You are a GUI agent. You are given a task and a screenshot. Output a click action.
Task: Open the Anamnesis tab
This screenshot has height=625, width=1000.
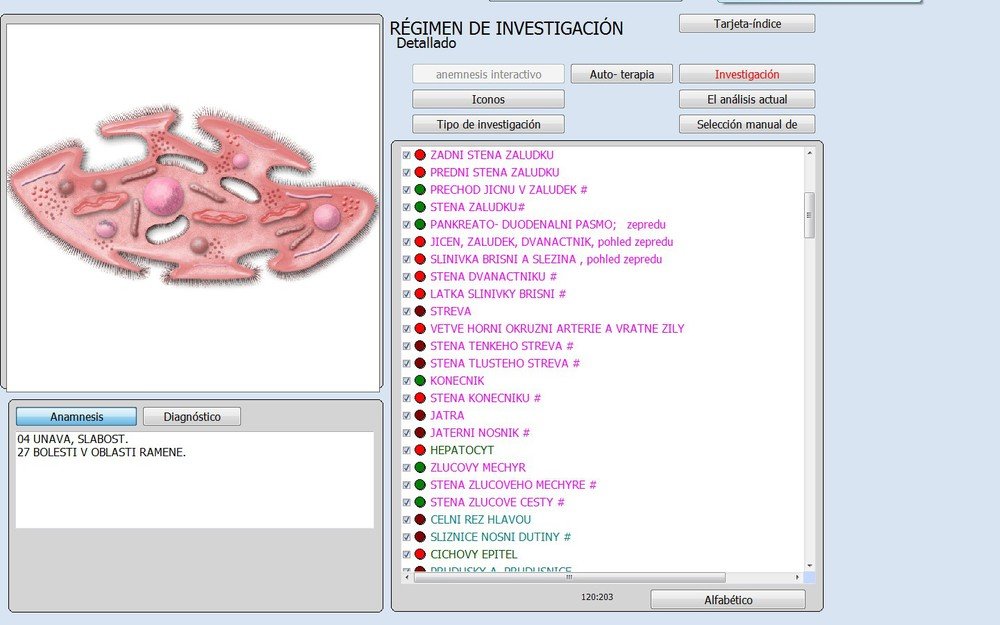76,415
